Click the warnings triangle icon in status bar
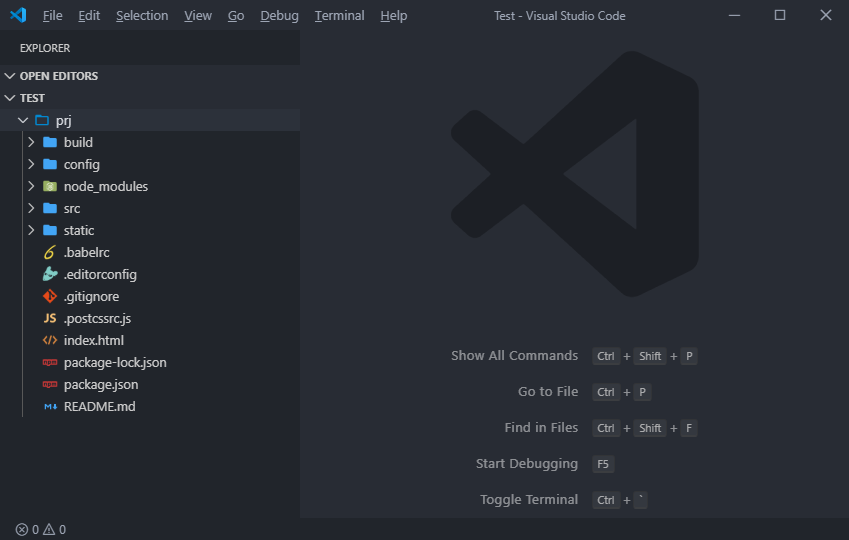 click(49, 529)
